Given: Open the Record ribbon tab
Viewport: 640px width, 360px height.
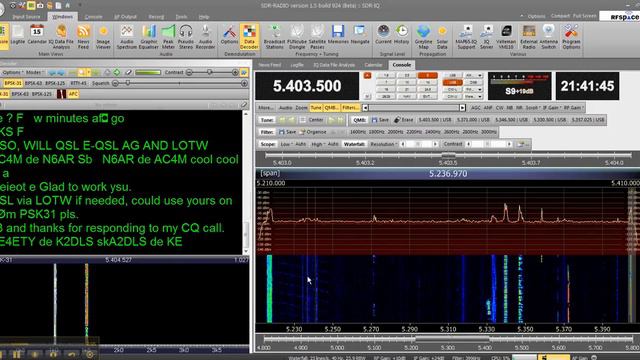Looking at the screenshot, I should click(156, 17).
